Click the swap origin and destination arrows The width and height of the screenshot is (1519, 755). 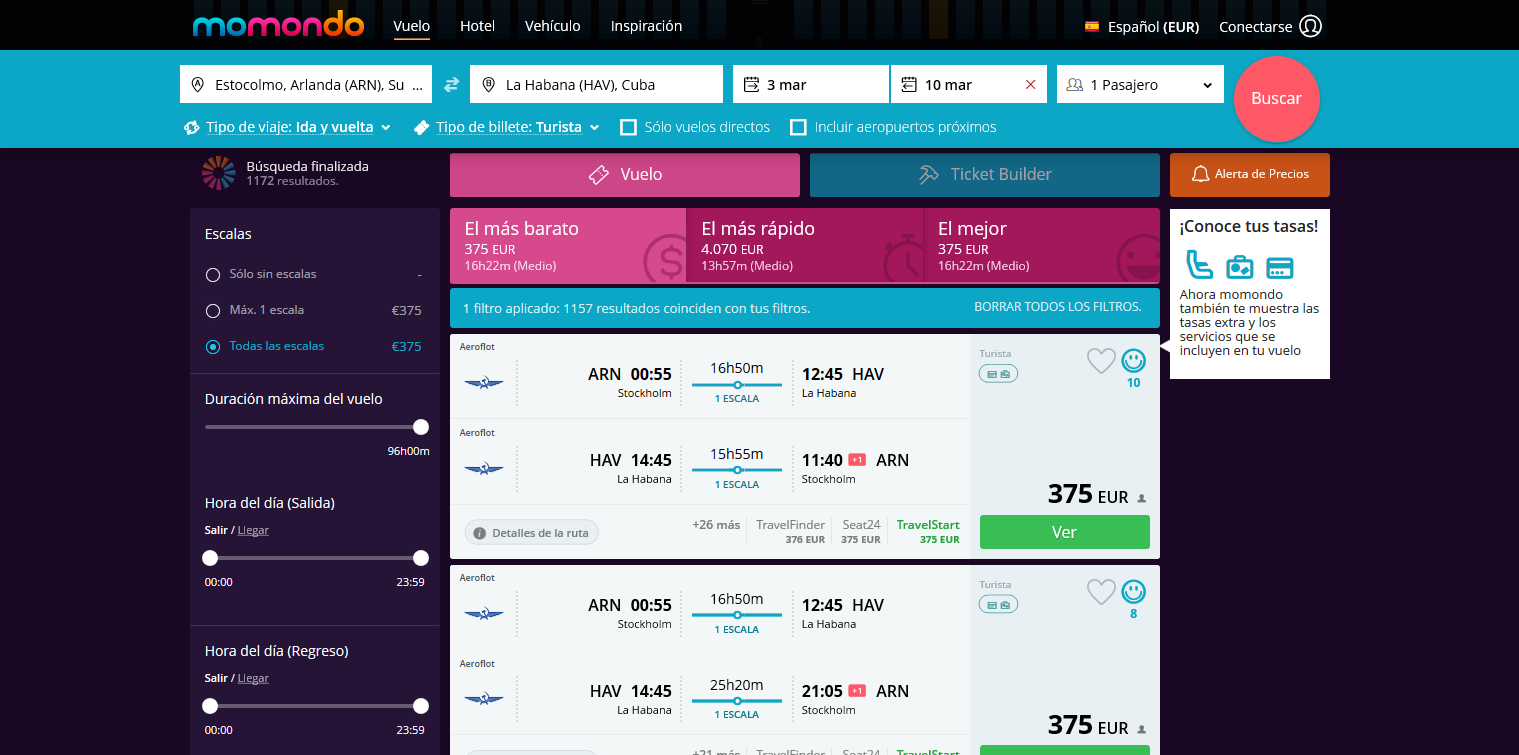point(451,85)
